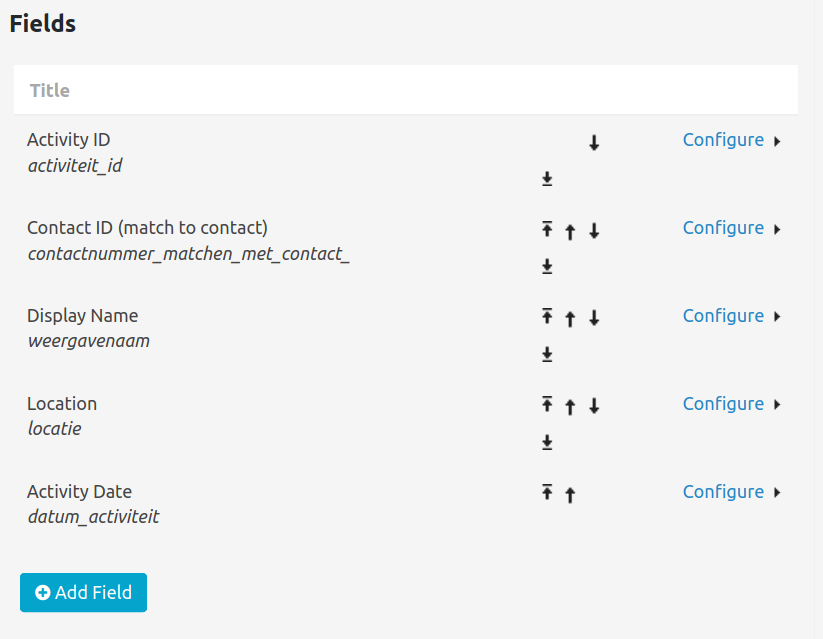Send Display Name field to bottom

[x=547, y=354]
